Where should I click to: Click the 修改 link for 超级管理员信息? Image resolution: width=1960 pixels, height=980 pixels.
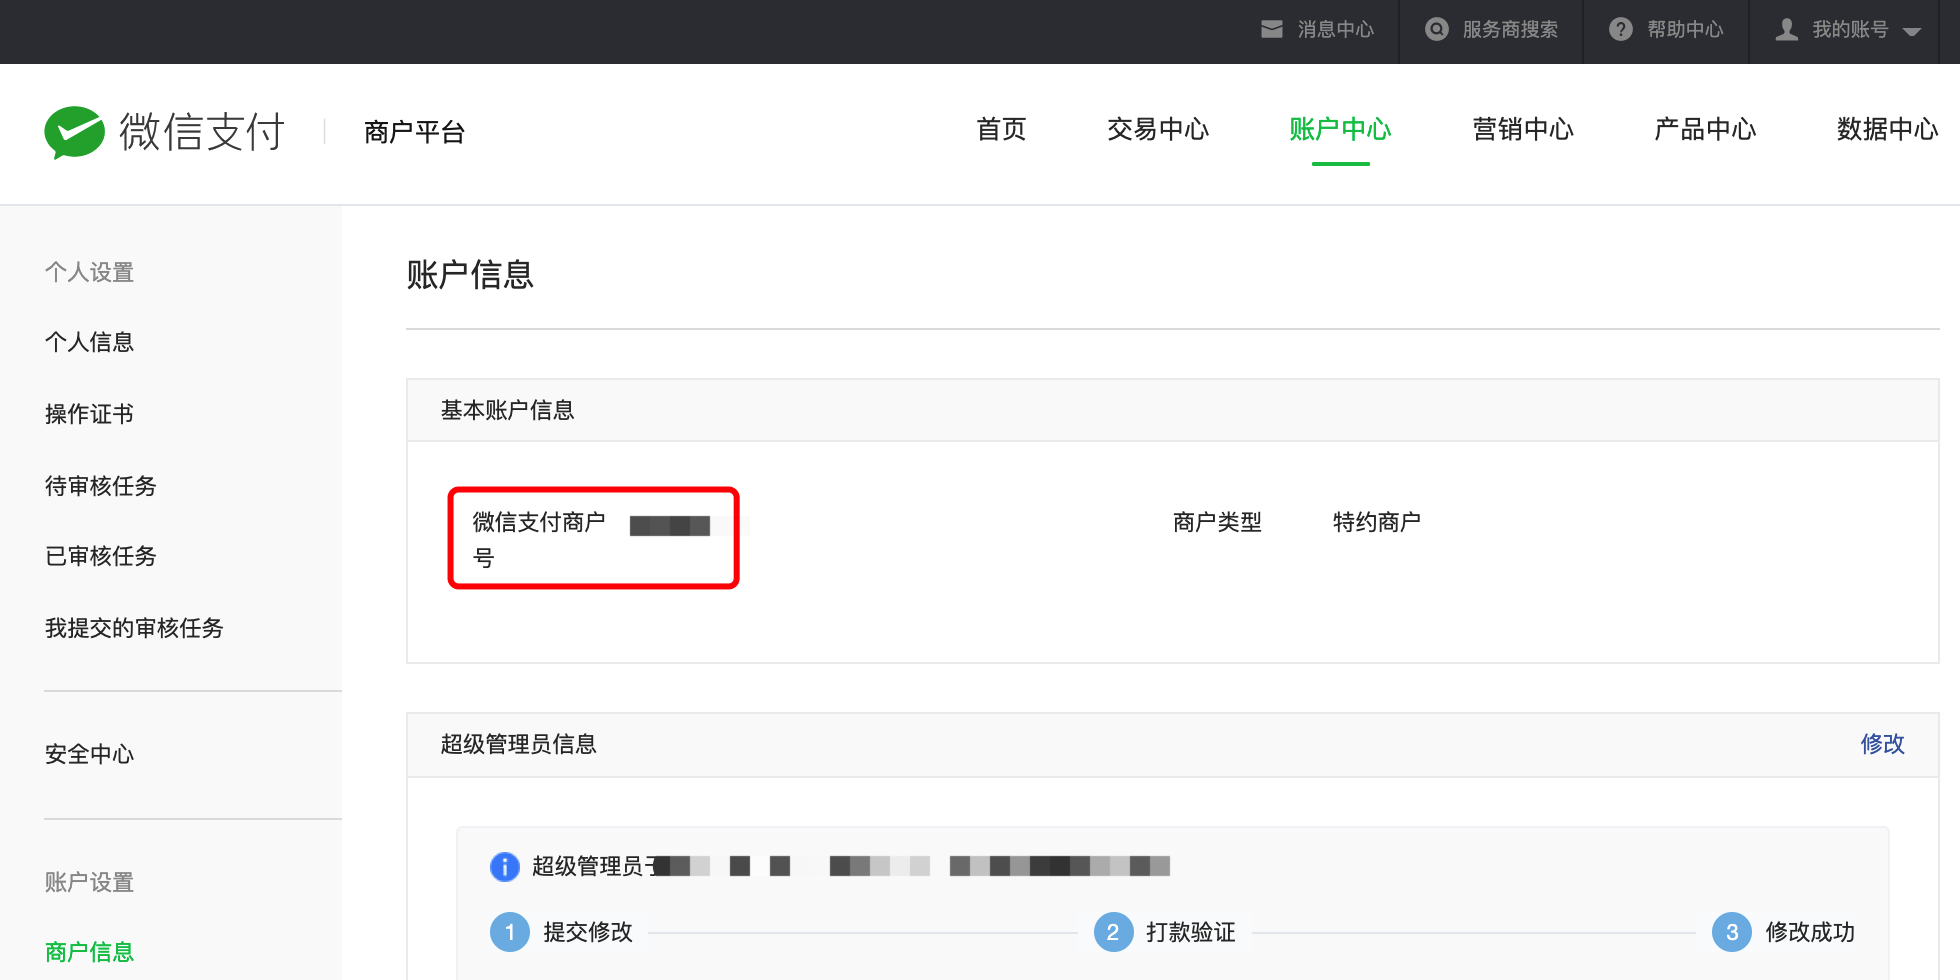tap(1882, 744)
